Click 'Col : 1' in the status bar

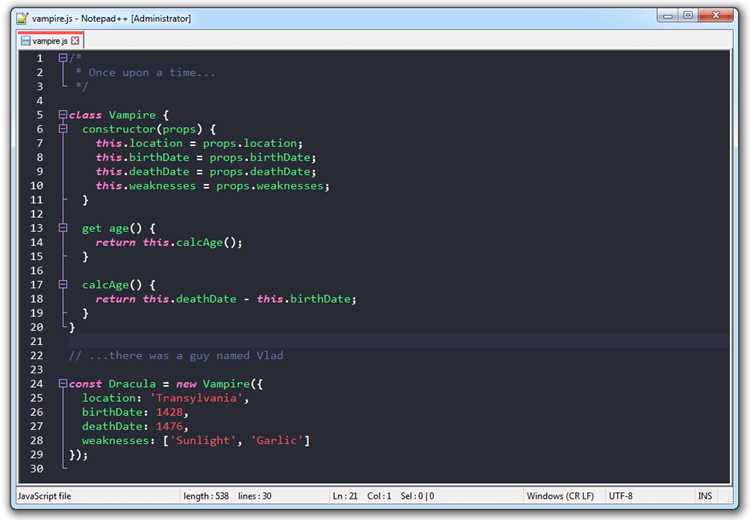tap(379, 496)
